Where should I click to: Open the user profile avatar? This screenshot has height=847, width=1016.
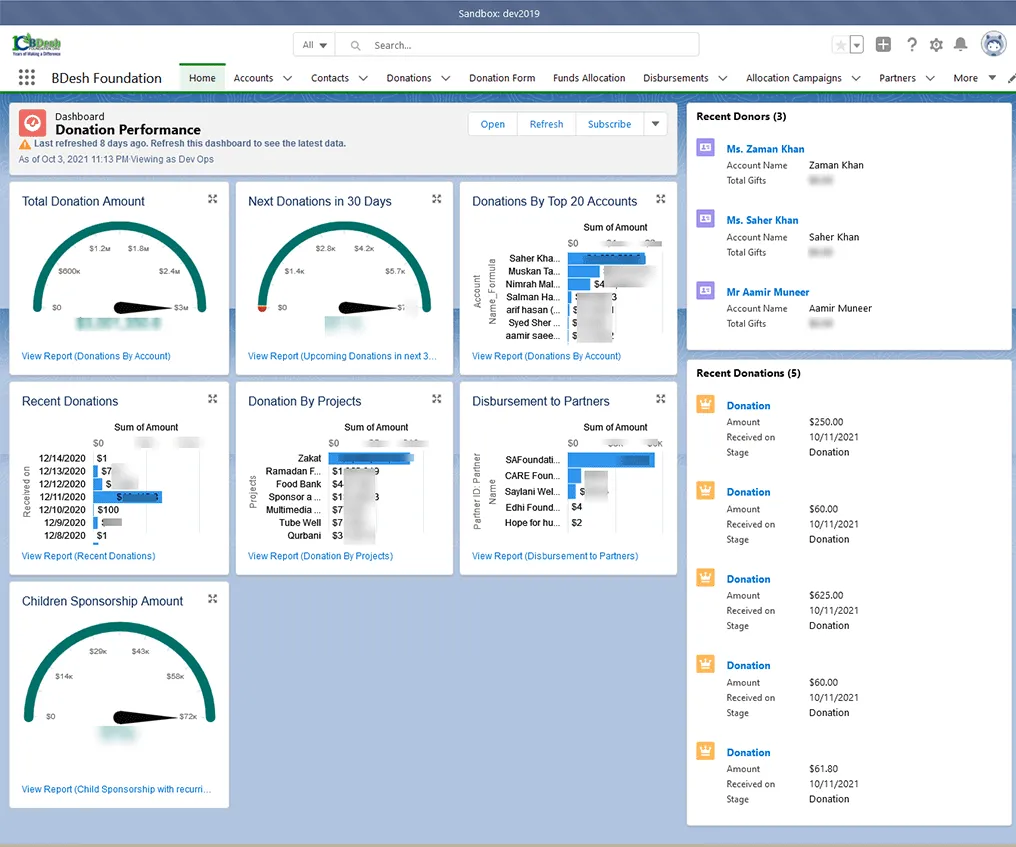point(993,44)
